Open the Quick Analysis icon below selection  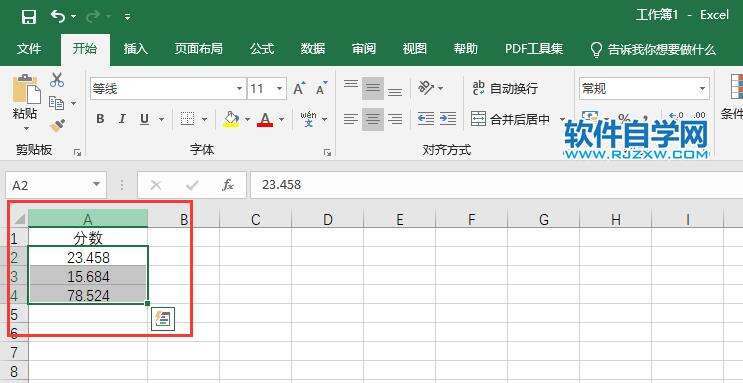tap(163, 319)
